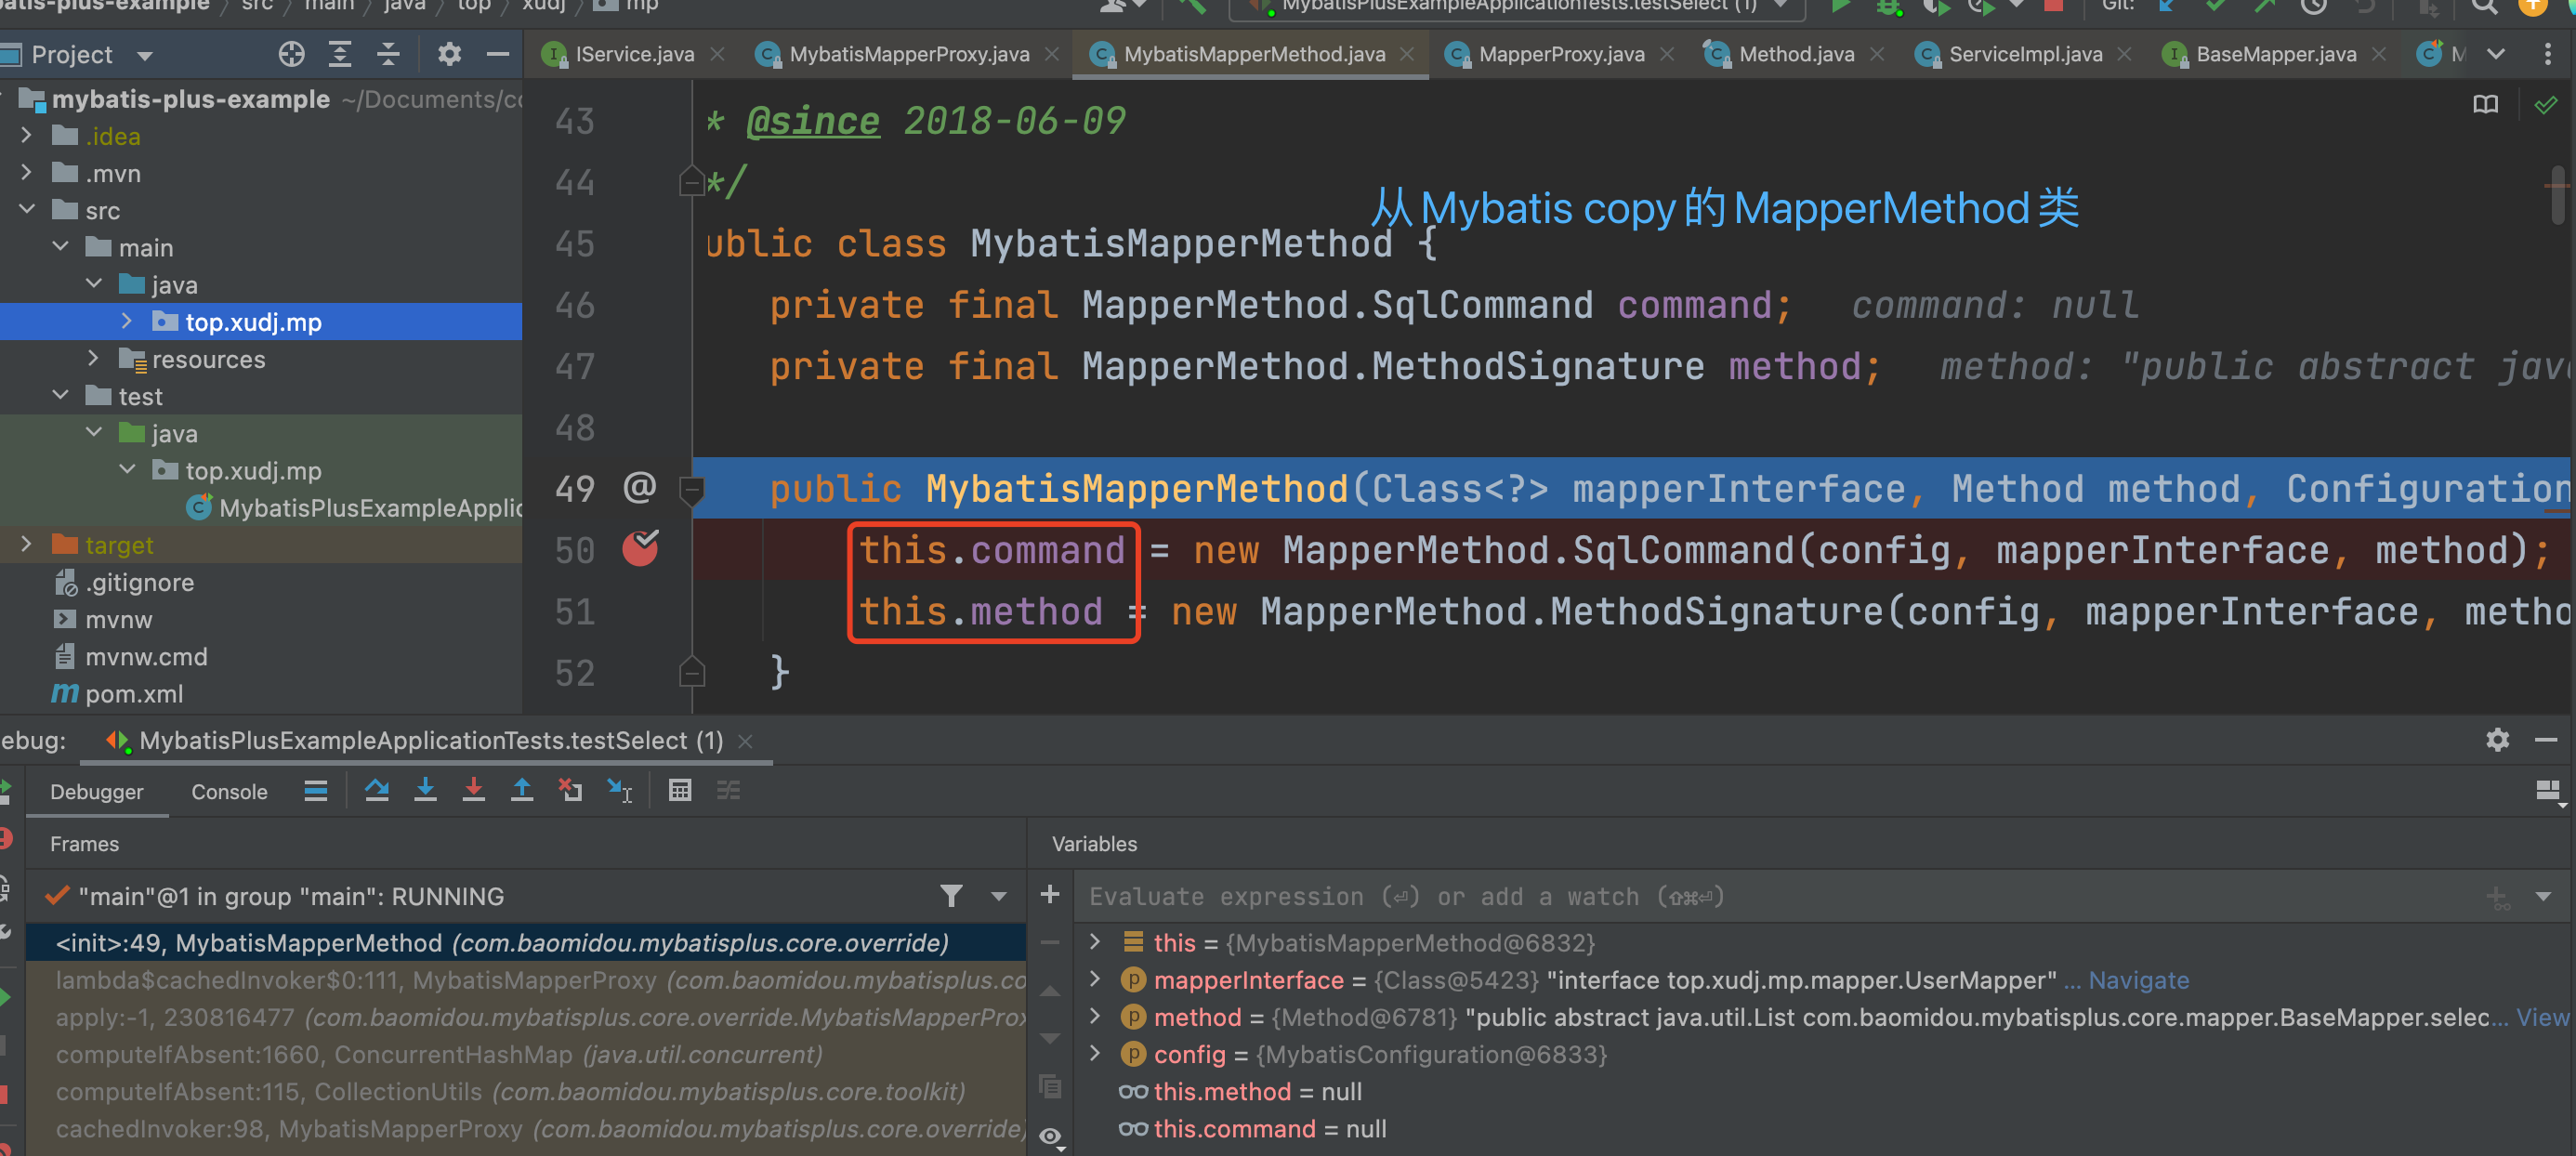
Task: Toggle Reader Mode book icon
Action: [x=2485, y=105]
